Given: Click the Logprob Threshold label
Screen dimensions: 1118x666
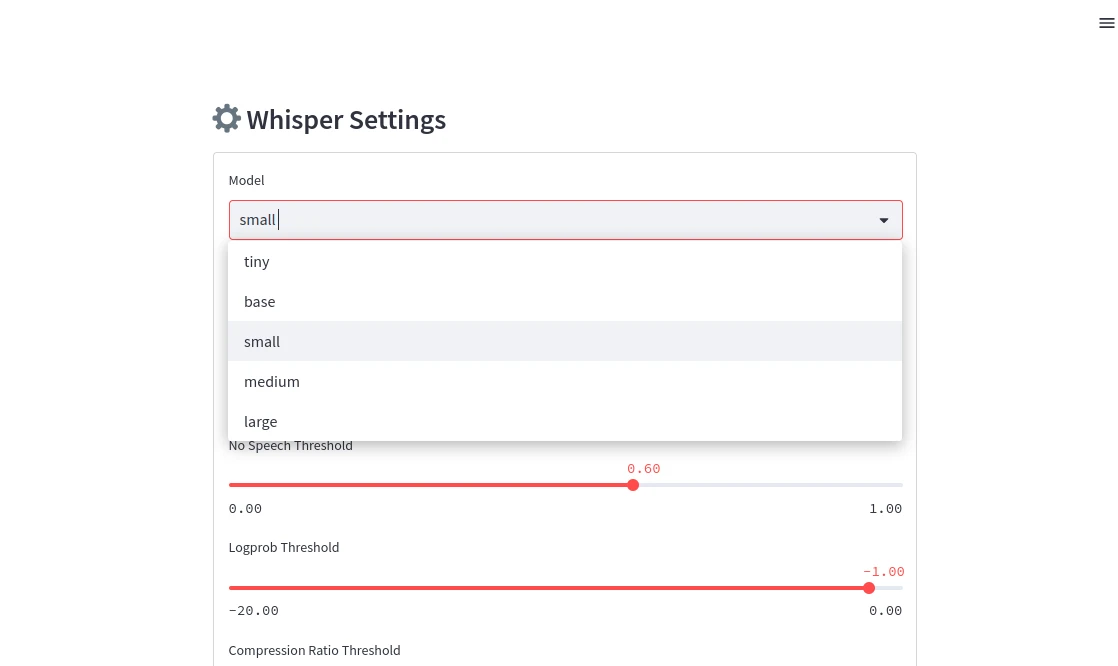Looking at the screenshot, I should coord(284,548).
